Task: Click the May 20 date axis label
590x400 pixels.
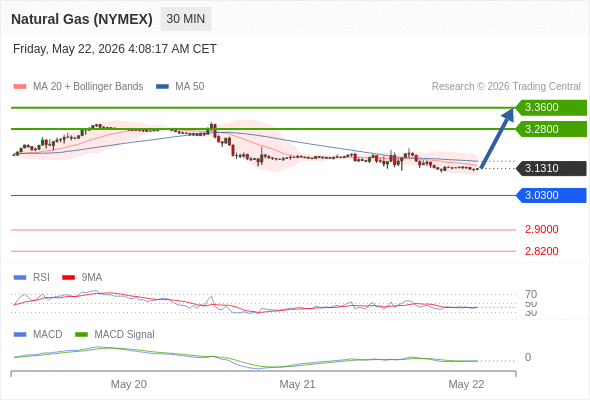Action: click(x=129, y=384)
